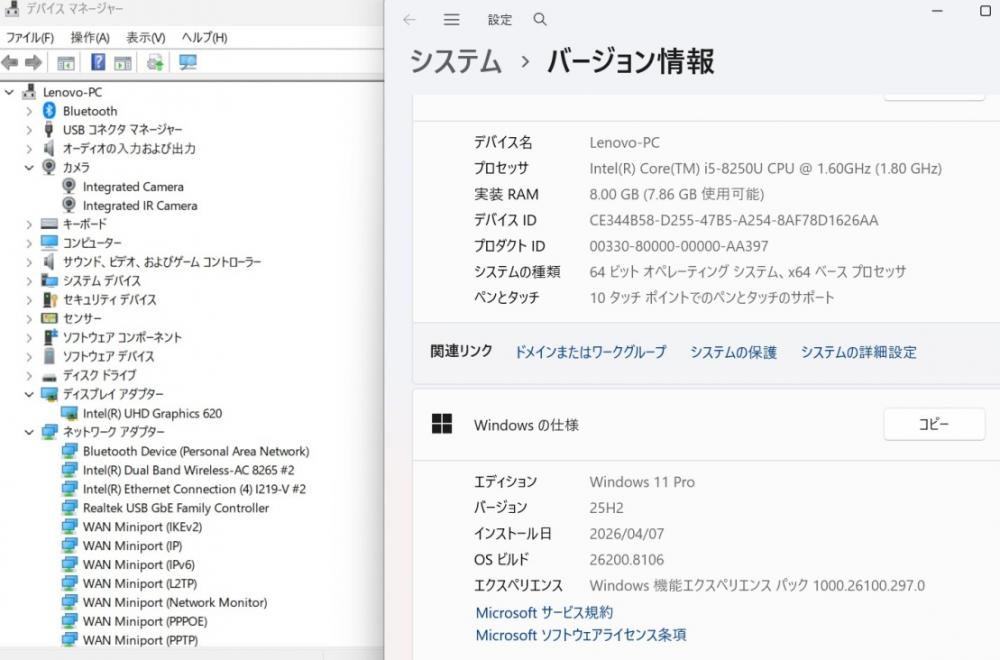Click the Windows logo beside Windows の仕様
The image size is (1000, 660).
442,424
